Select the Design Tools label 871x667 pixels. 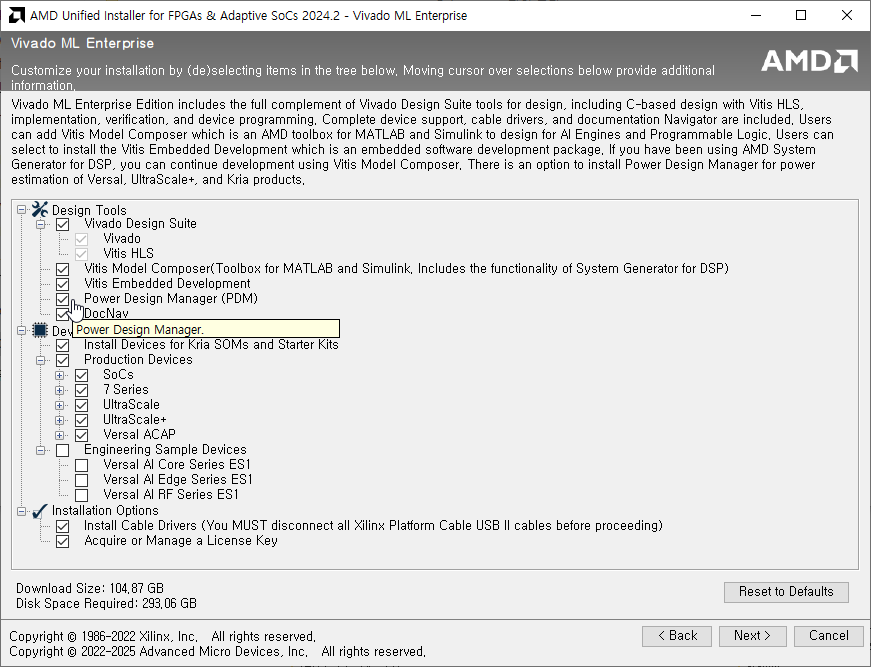point(89,210)
